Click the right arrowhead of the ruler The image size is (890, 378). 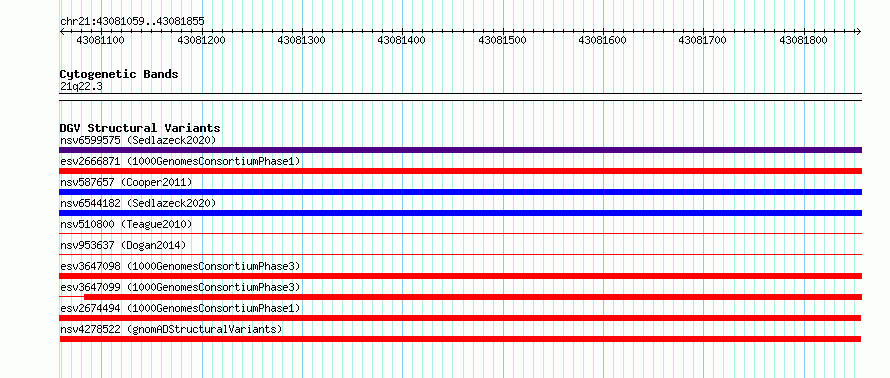858,32
